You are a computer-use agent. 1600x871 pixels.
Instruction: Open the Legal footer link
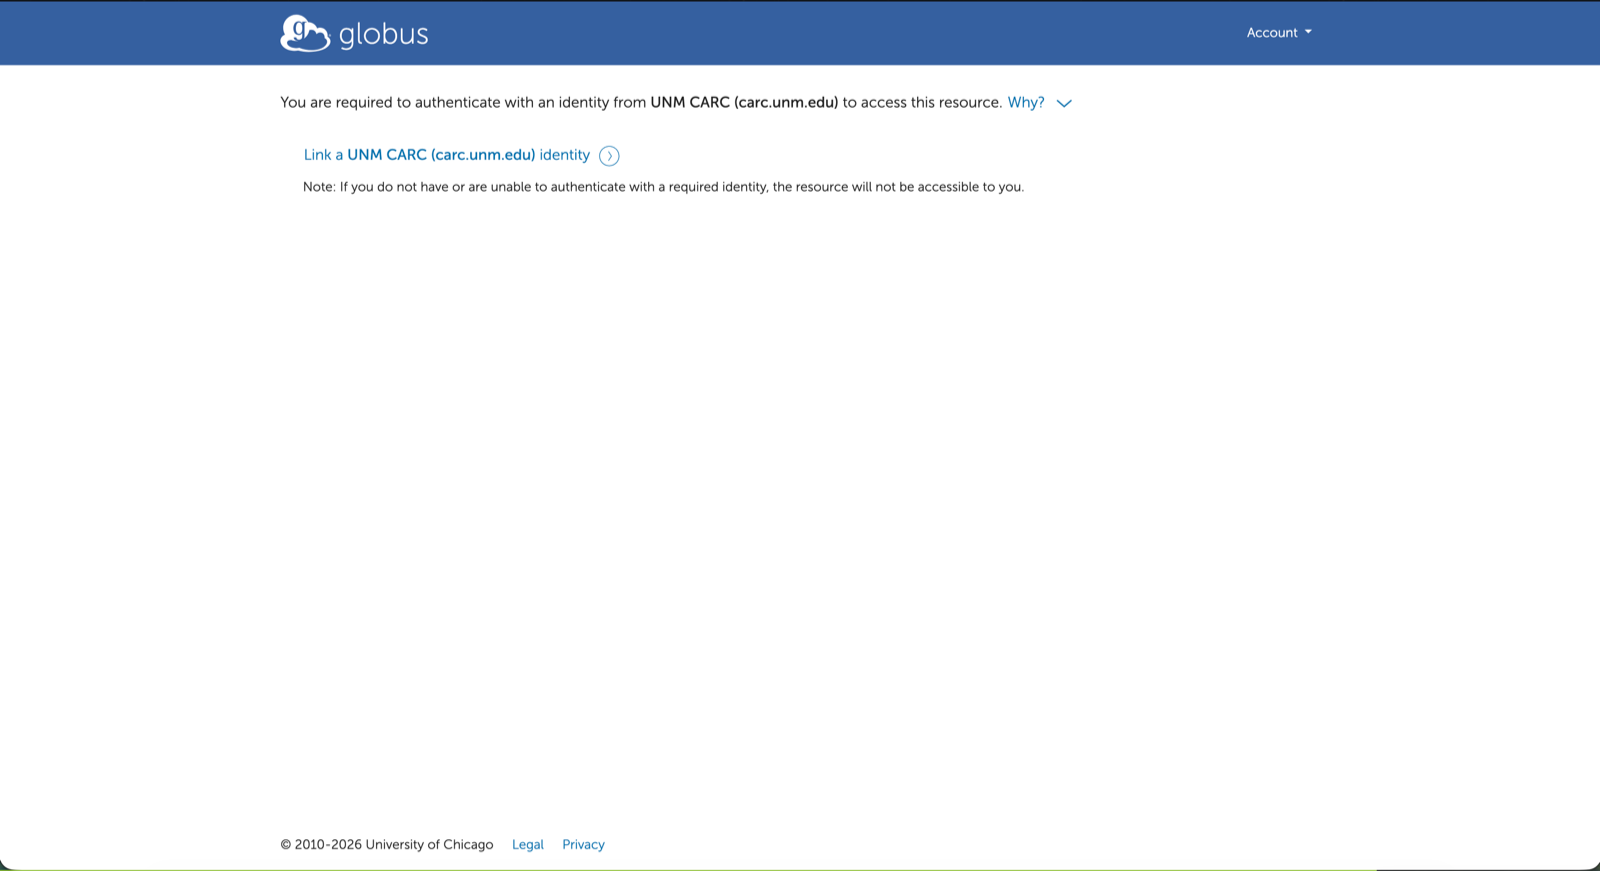[x=528, y=845]
